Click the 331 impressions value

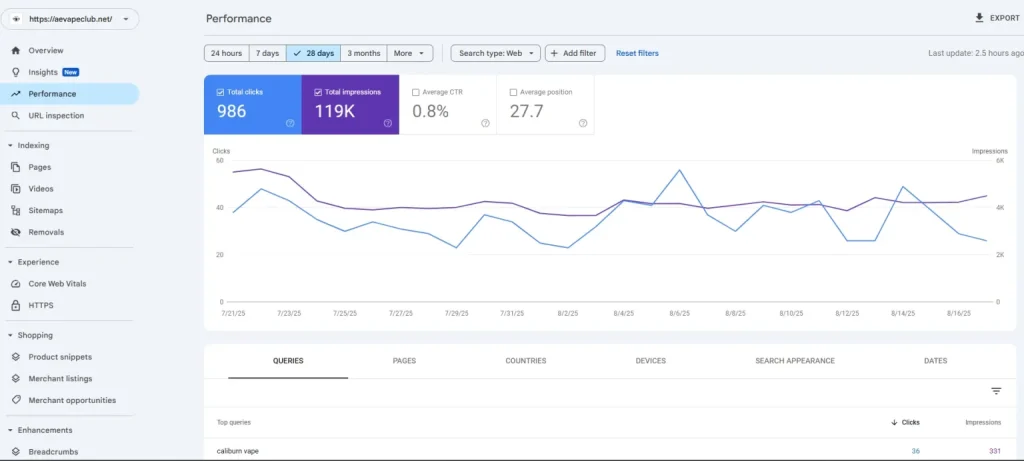[x=995, y=451]
